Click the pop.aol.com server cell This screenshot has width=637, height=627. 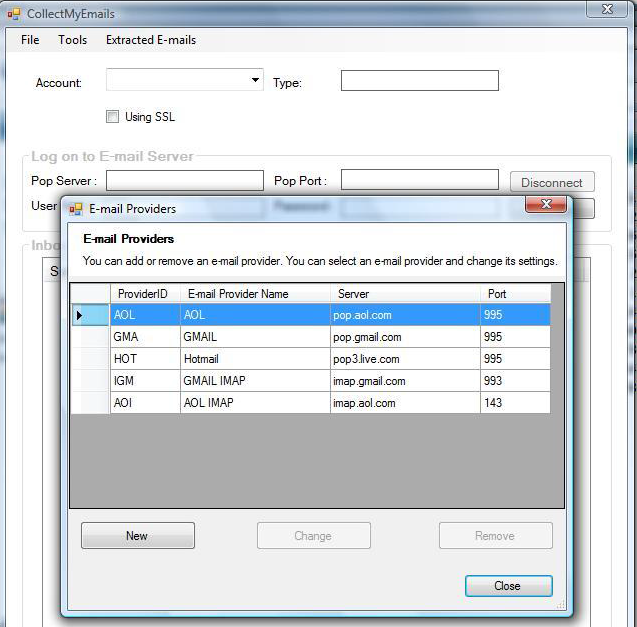tap(405, 315)
